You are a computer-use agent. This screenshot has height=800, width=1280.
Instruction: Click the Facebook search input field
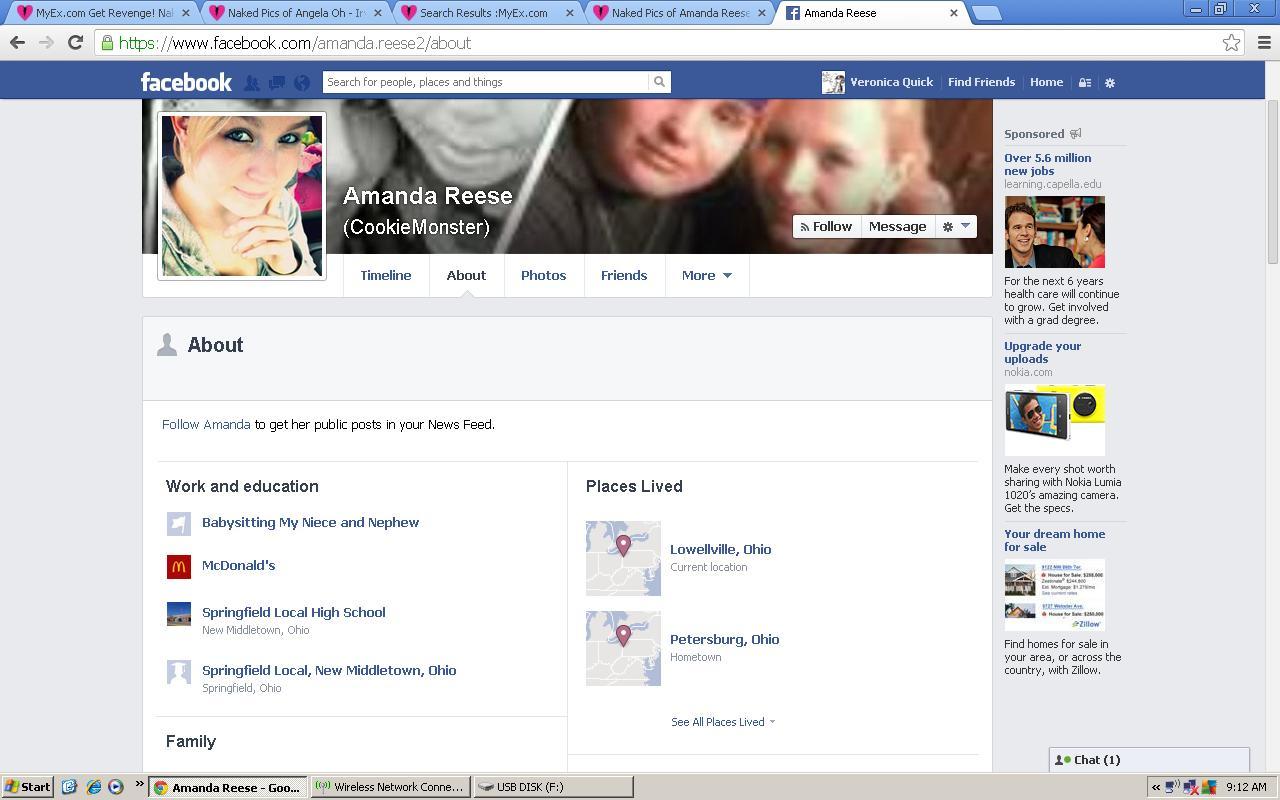click(x=486, y=82)
